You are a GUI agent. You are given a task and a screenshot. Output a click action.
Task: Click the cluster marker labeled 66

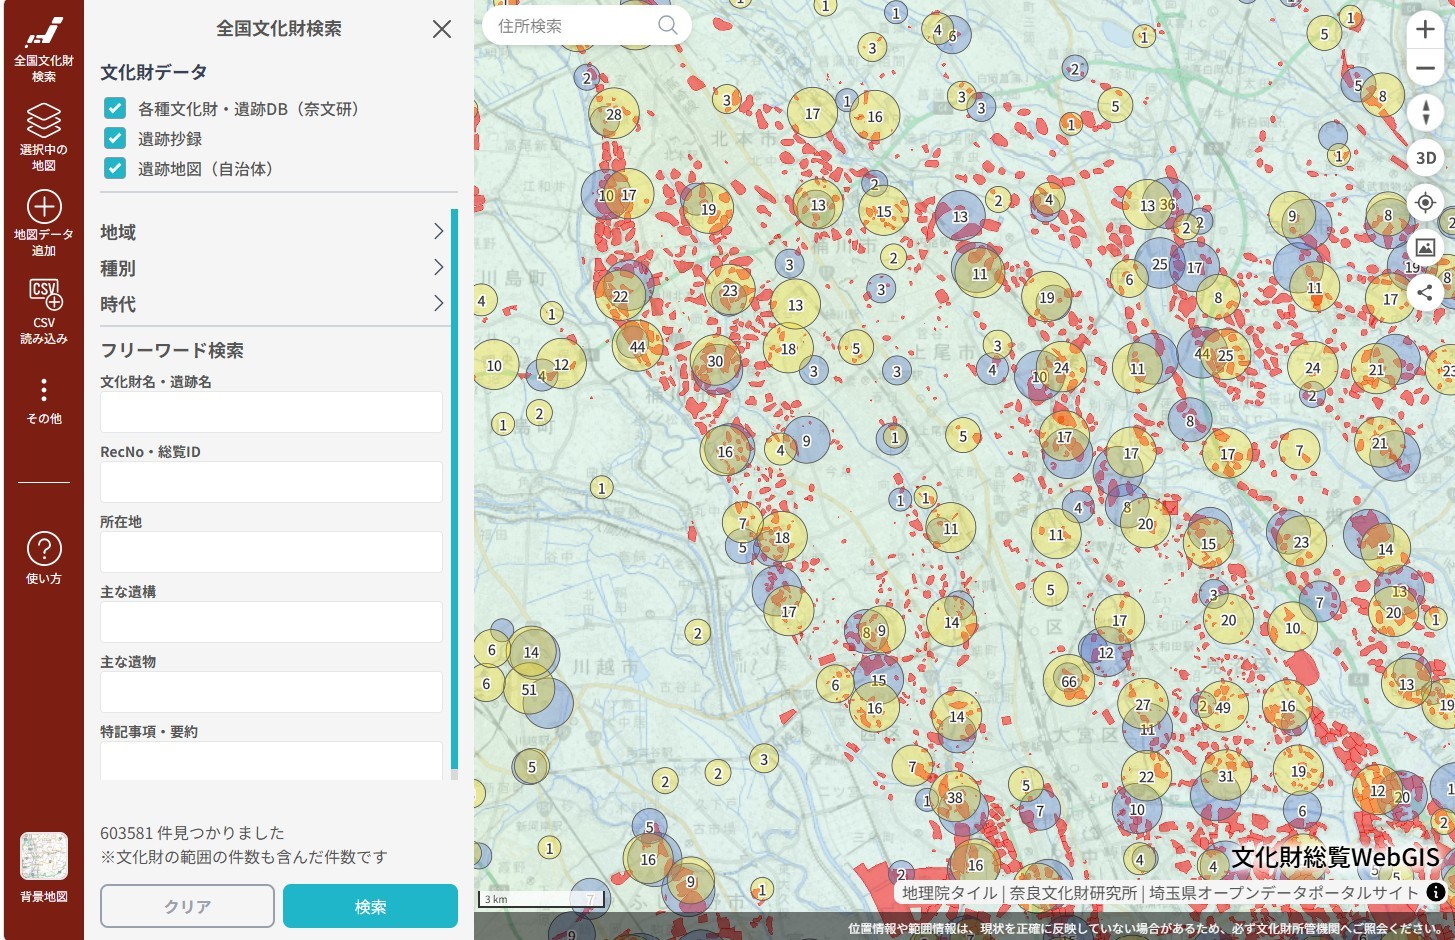1069,681
